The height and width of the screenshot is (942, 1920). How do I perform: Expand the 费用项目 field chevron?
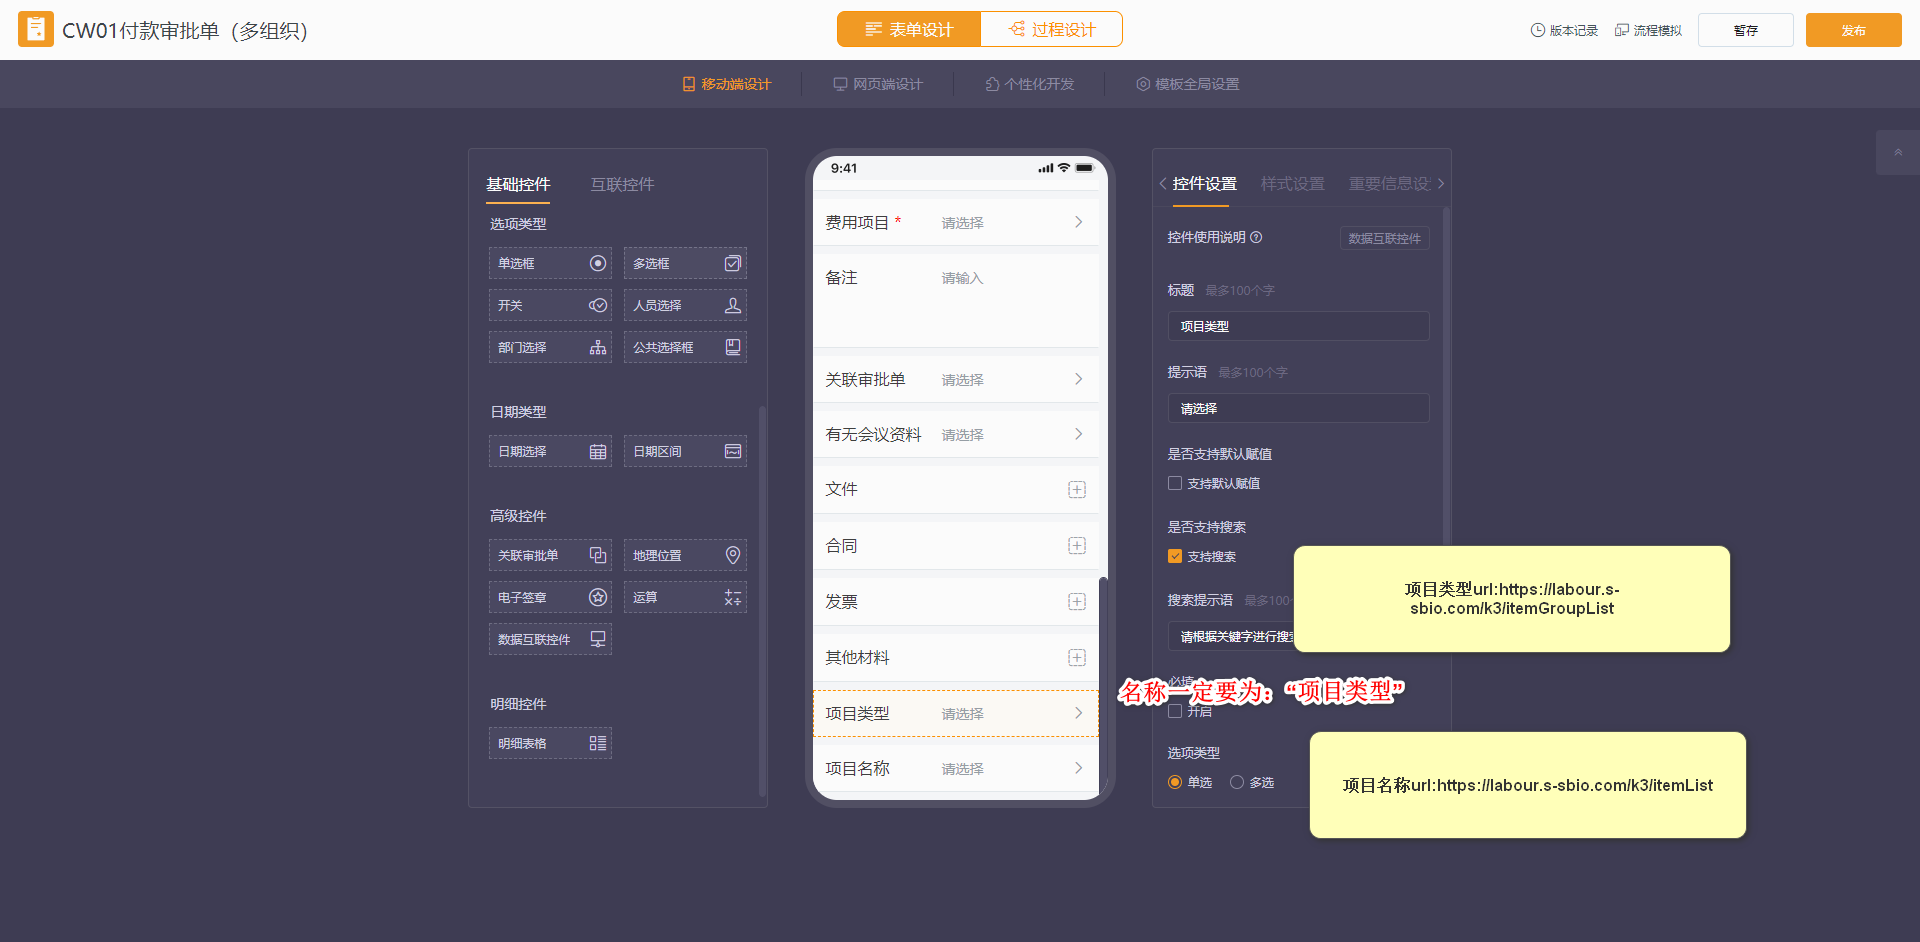coord(1078,222)
